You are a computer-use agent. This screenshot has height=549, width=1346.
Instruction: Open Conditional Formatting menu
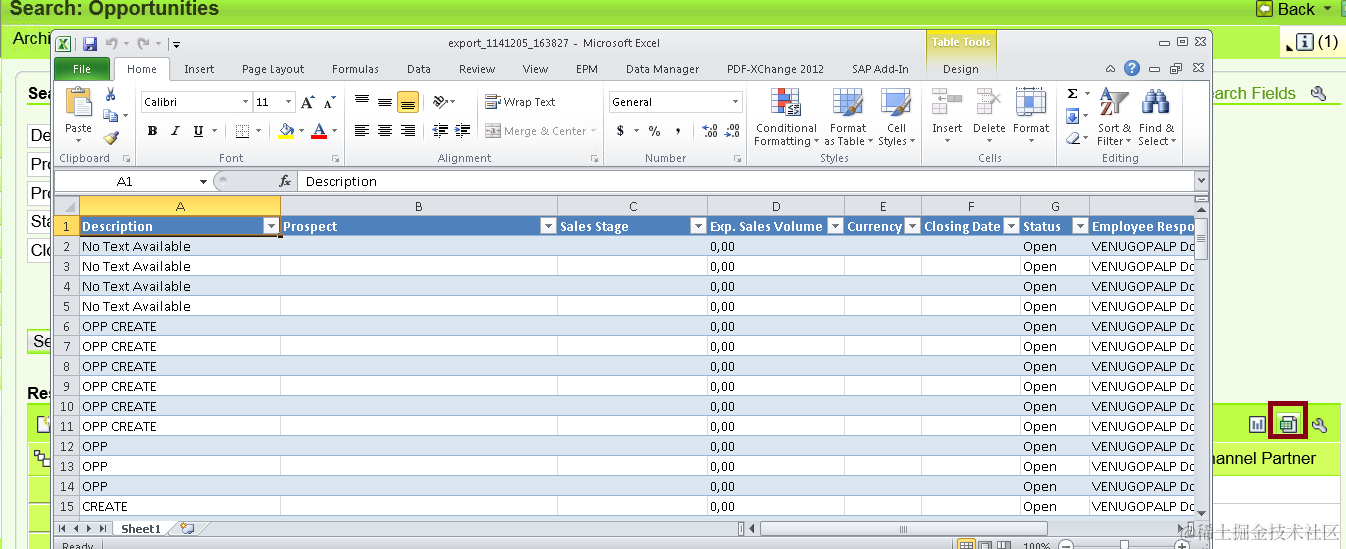click(786, 117)
